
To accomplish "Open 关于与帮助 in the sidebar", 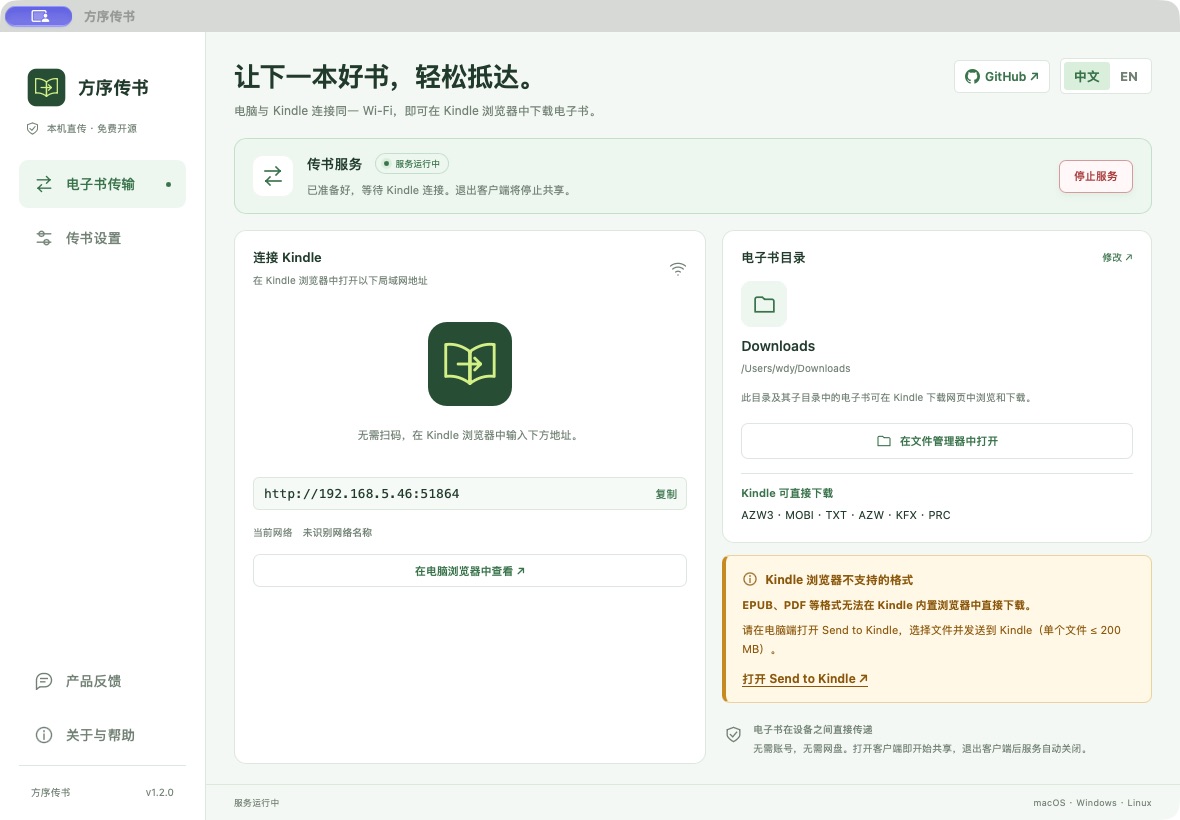I will click(x=102, y=735).
